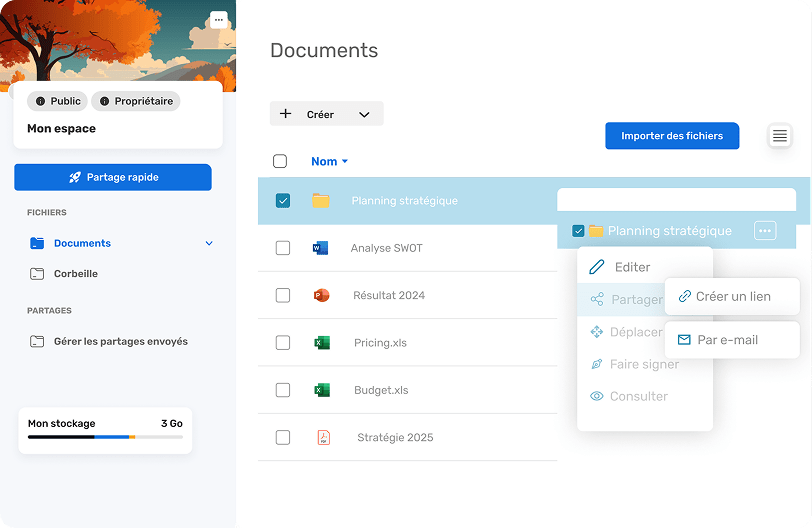Tick the checkbox for Budget.xls
Image resolution: width=812 pixels, height=528 pixels.
click(x=282, y=390)
